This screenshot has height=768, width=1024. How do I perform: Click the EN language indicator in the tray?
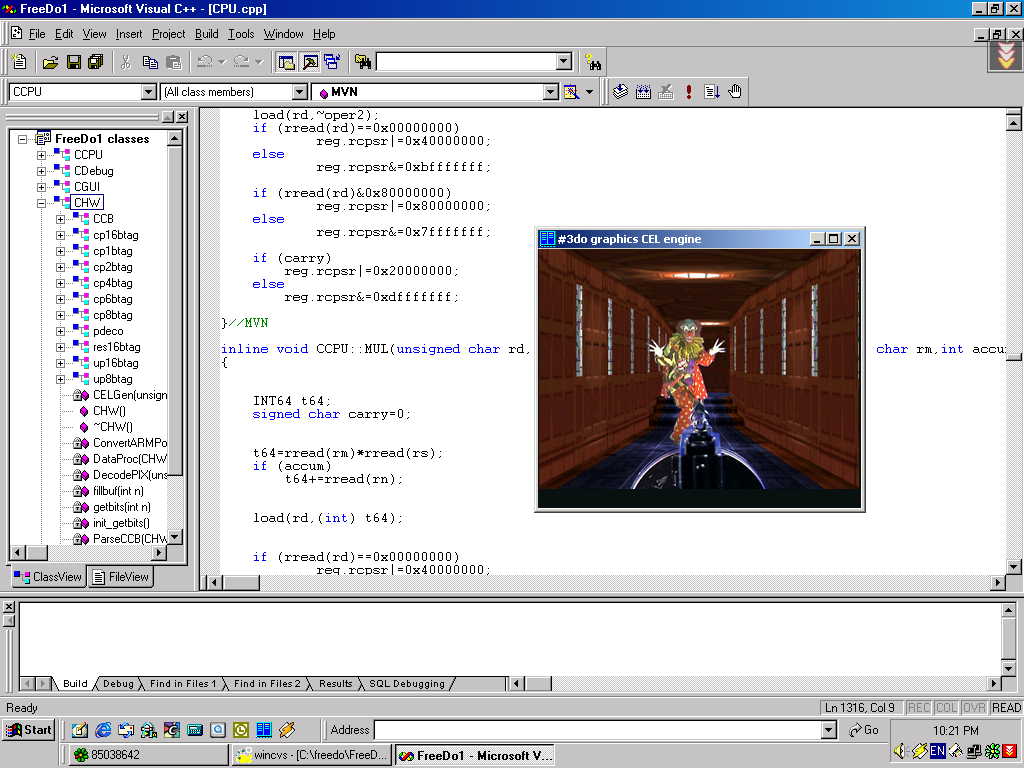click(937, 752)
